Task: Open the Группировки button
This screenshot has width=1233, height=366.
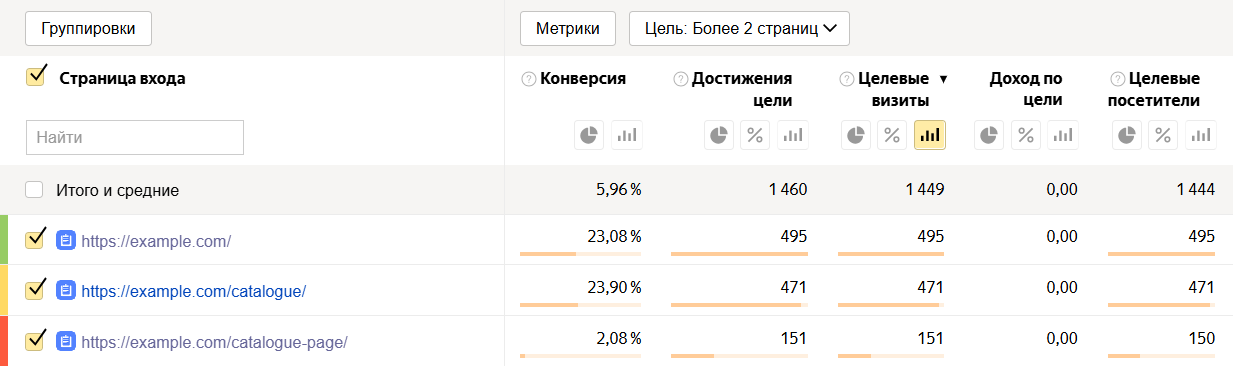Action: click(x=88, y=28)
